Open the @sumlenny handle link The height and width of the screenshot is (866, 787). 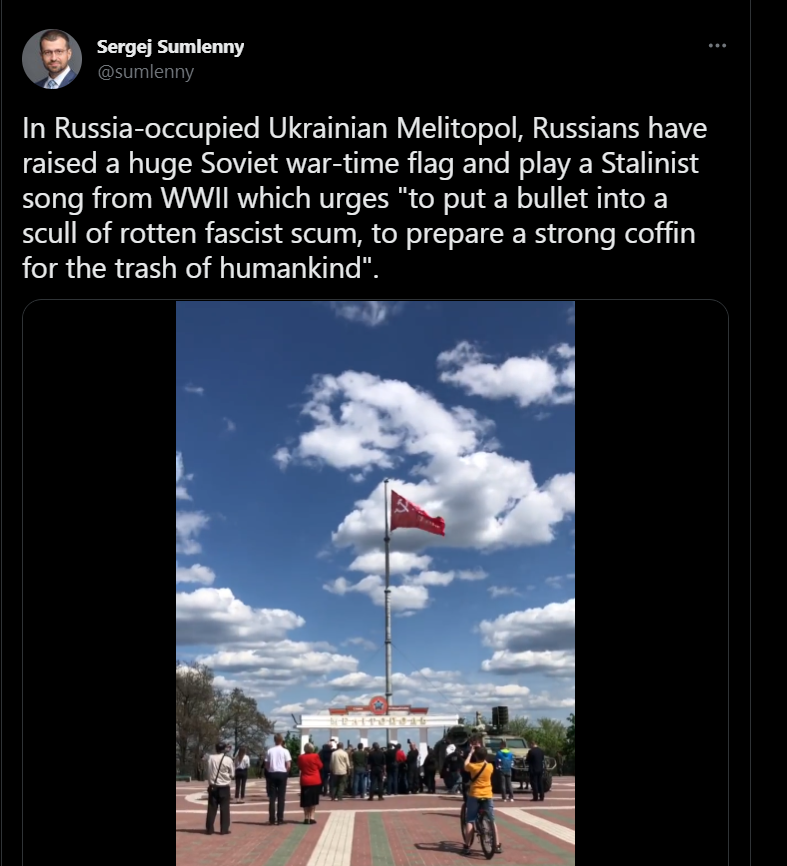tap(145, 72)
